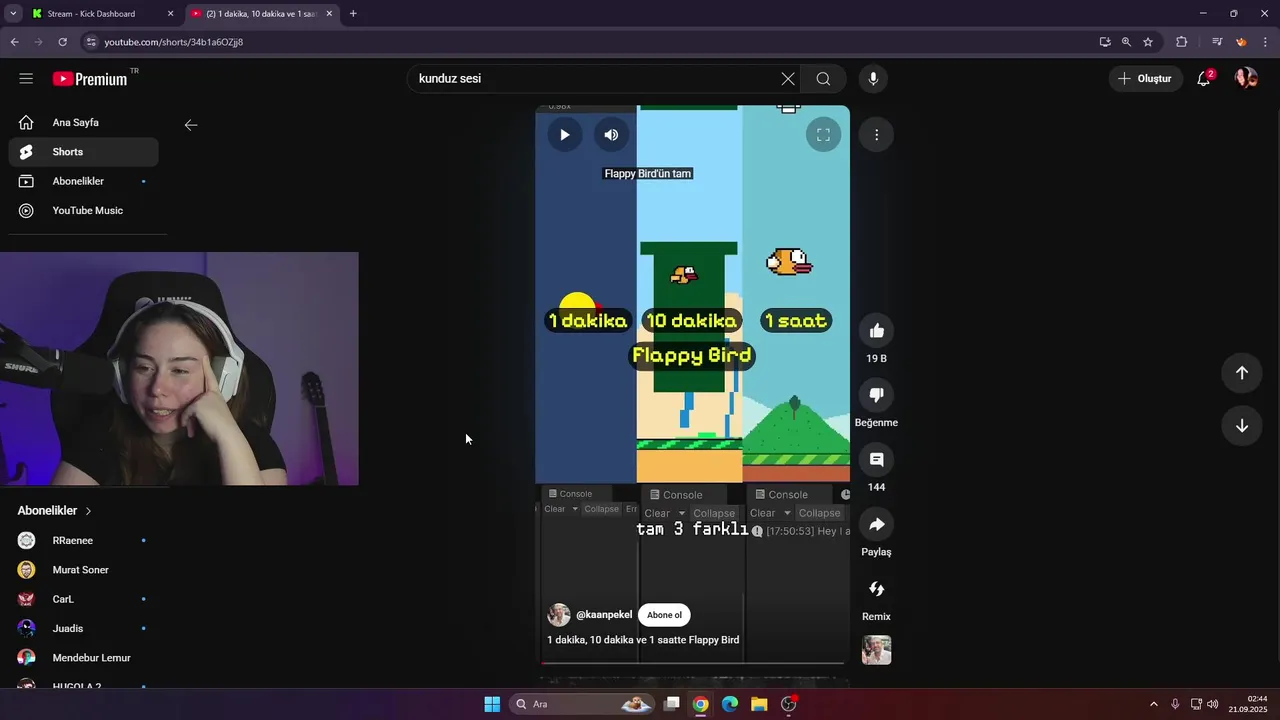The width and height of the screenshot is (1280, 720).
Task: Open RRaenee subscription channel
Action: click(84, 541)
